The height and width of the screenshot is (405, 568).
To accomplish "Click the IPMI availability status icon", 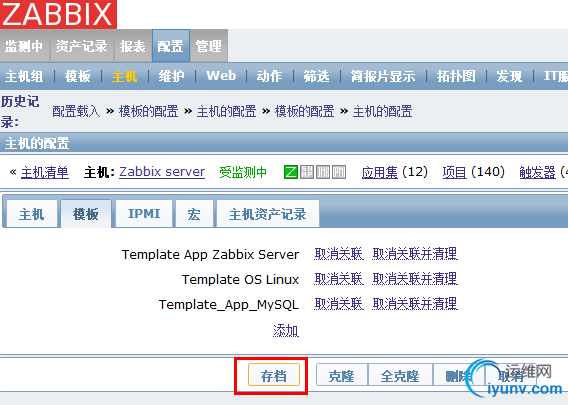I will coord(339,172).
